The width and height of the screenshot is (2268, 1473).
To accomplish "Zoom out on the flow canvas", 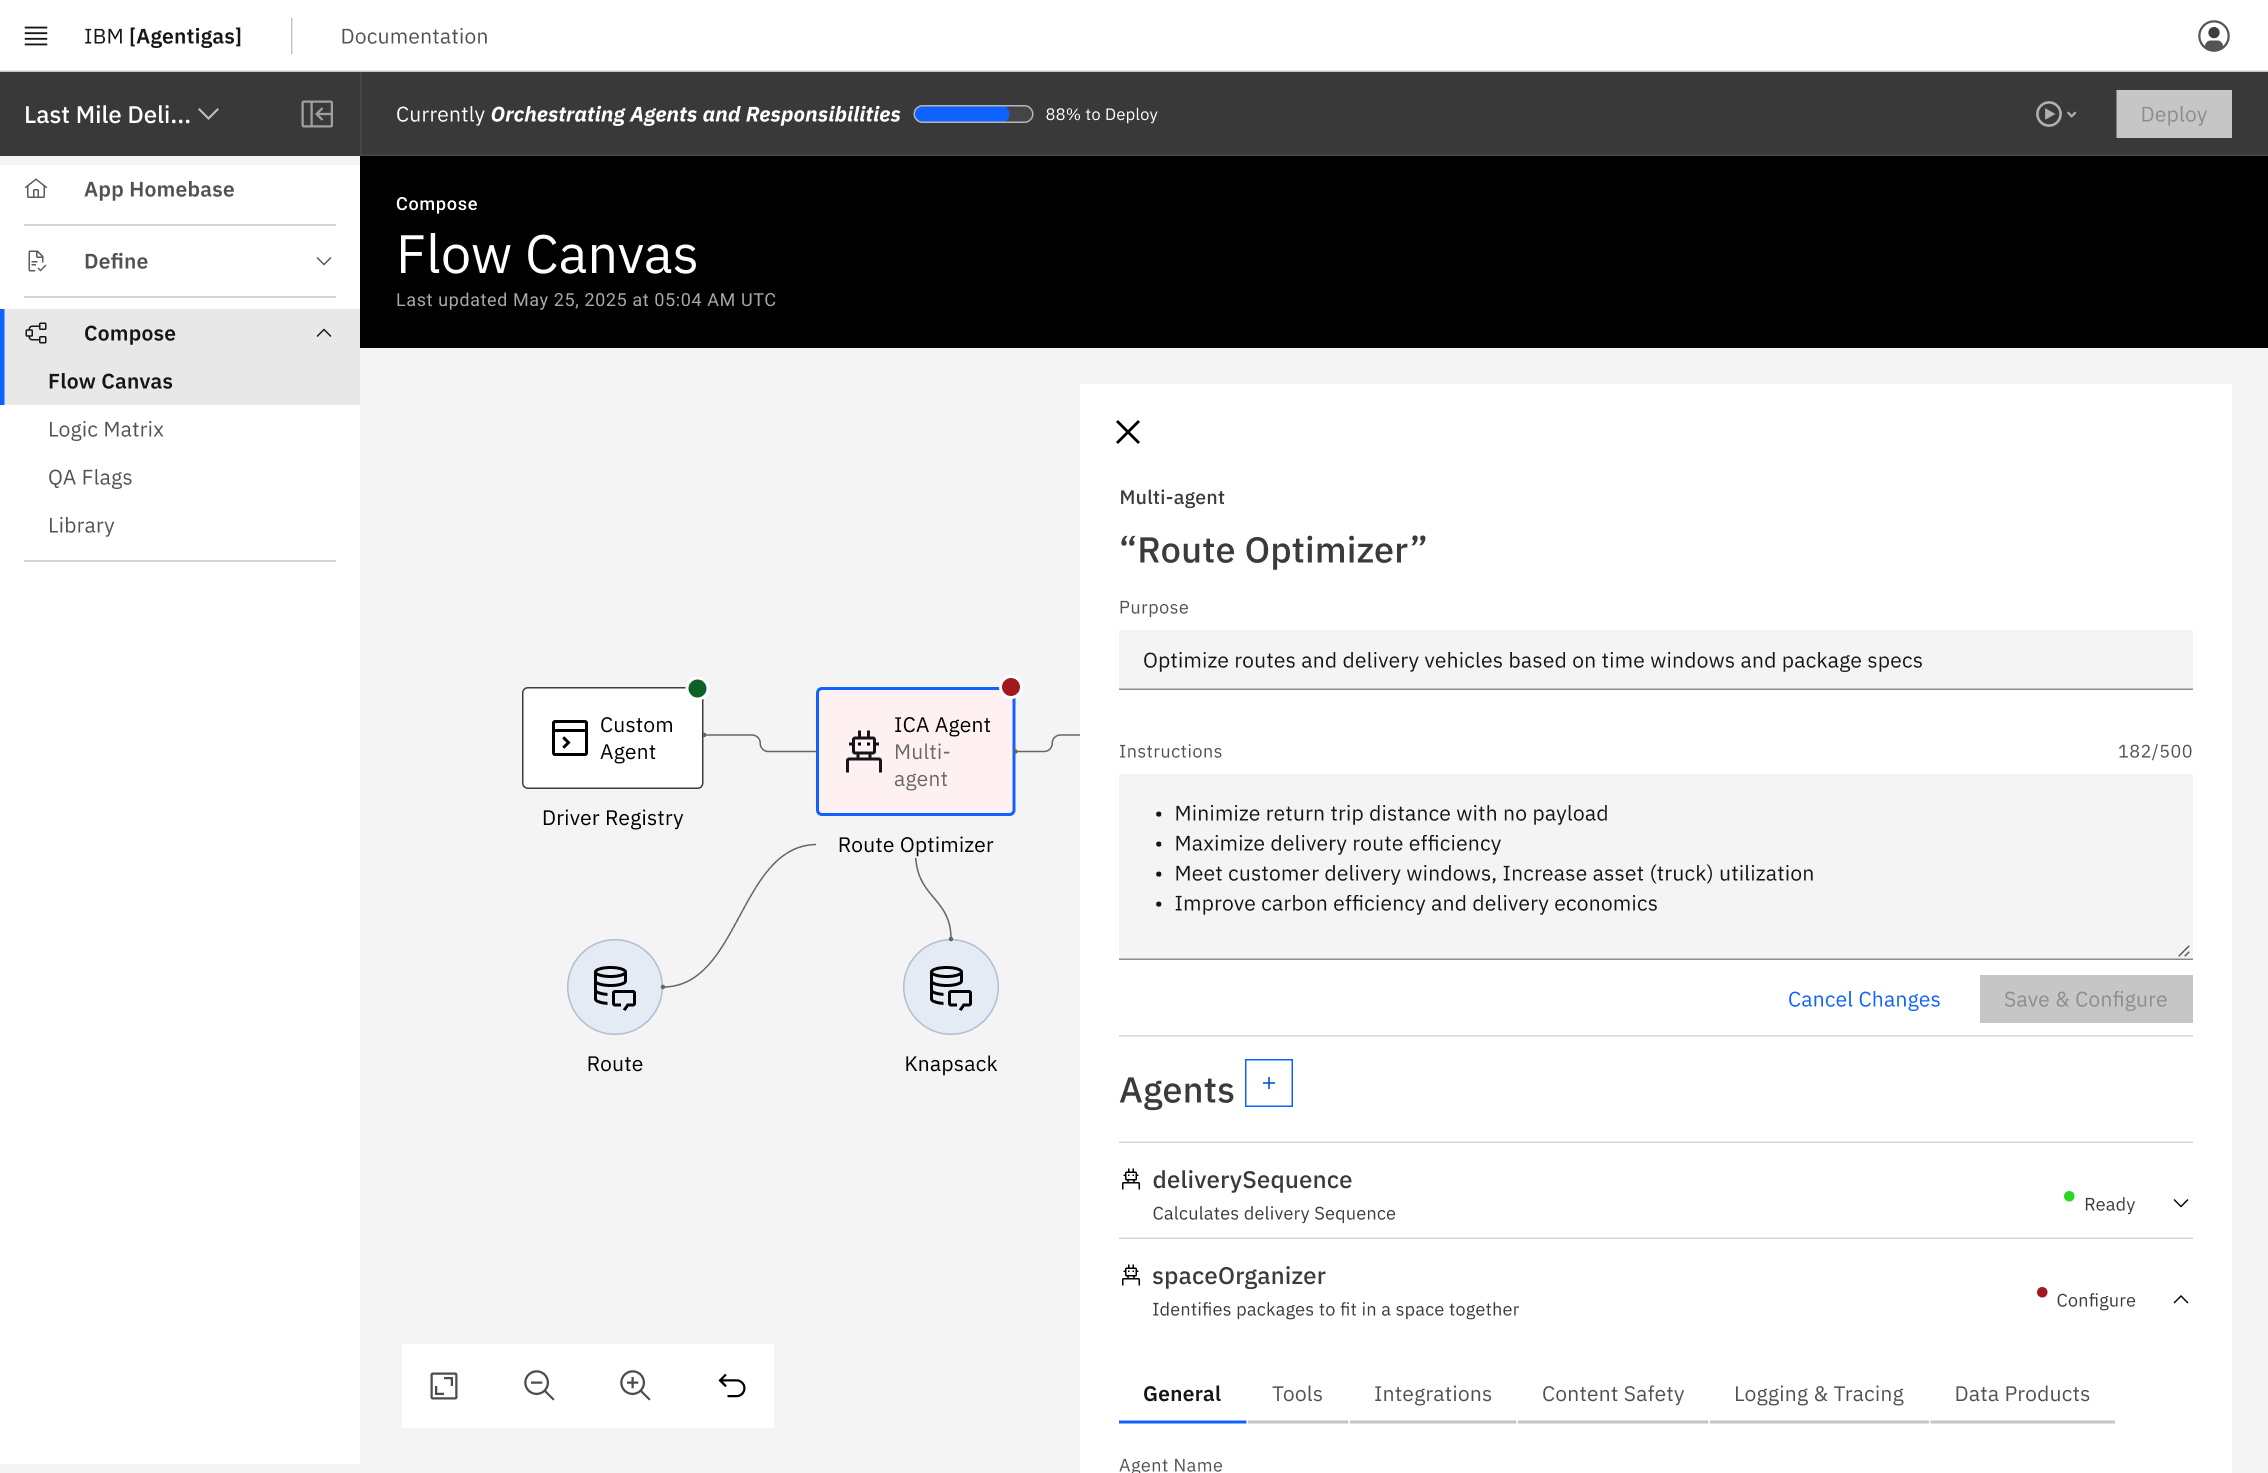I will 539,1386.
